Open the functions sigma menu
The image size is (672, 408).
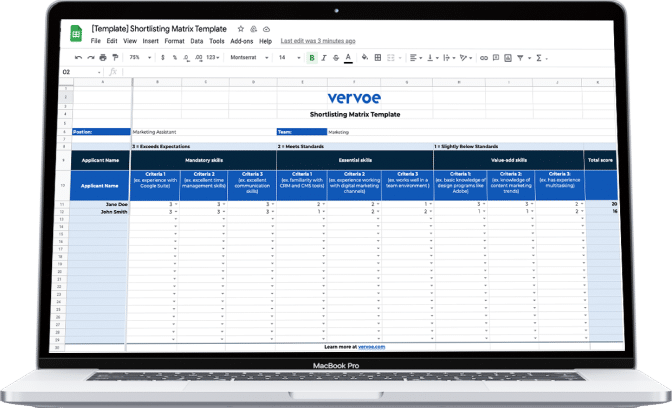point(539,58)
